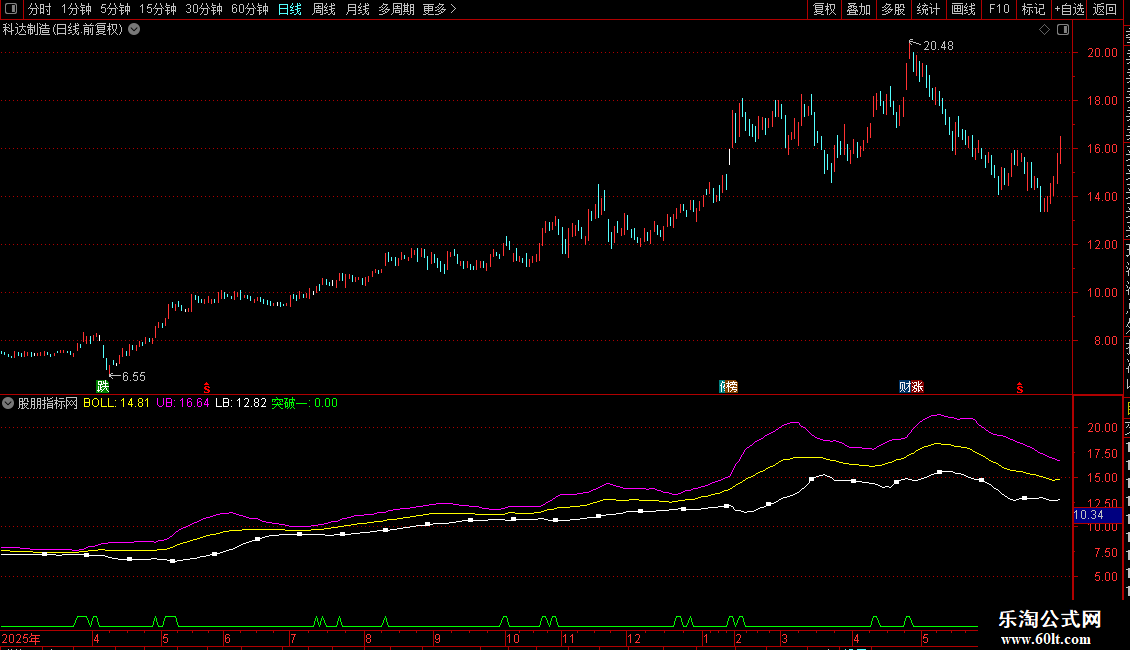Click the blue 财 event marker
This screenshot has height=650, width=1130.
pyautogui.click(x=904, y=387)
